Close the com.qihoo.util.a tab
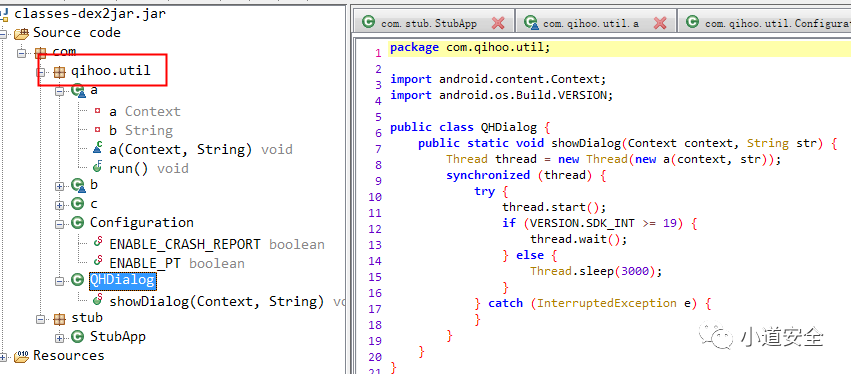This screenshot has width=851, height=374. (x=659, y=23)
